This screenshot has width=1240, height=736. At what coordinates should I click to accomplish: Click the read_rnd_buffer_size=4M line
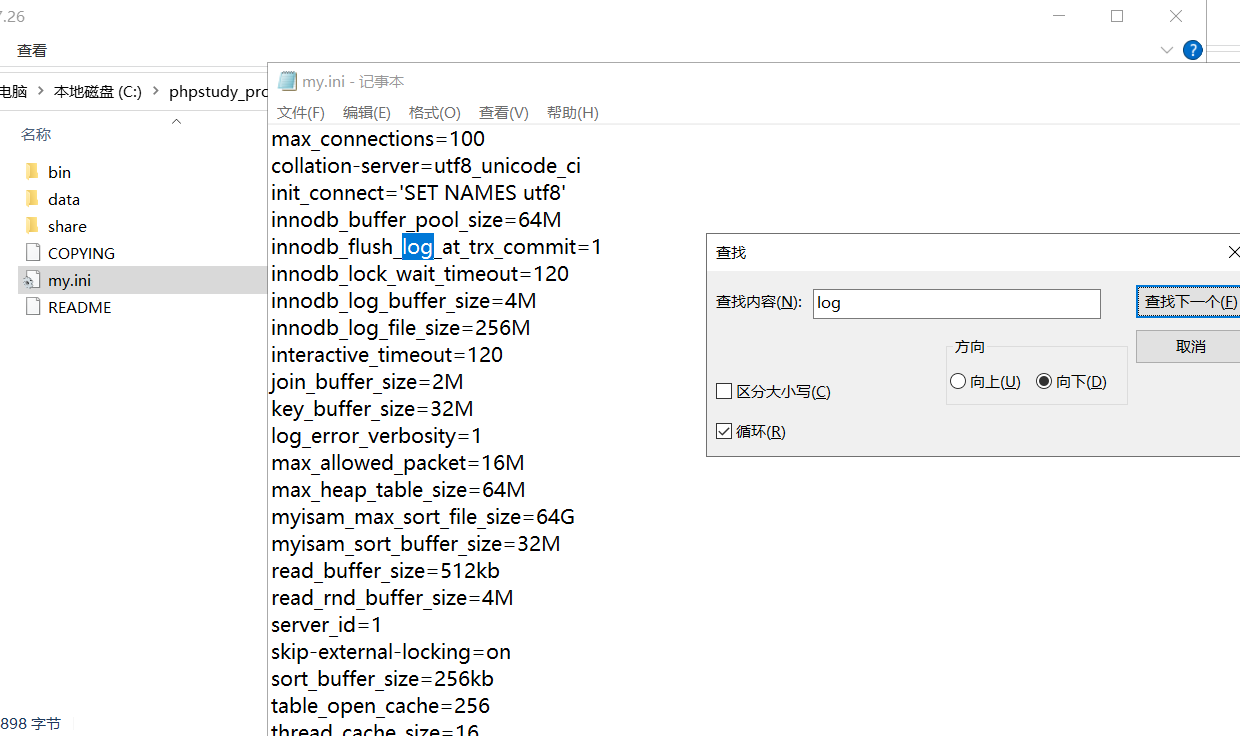[392, 598]
